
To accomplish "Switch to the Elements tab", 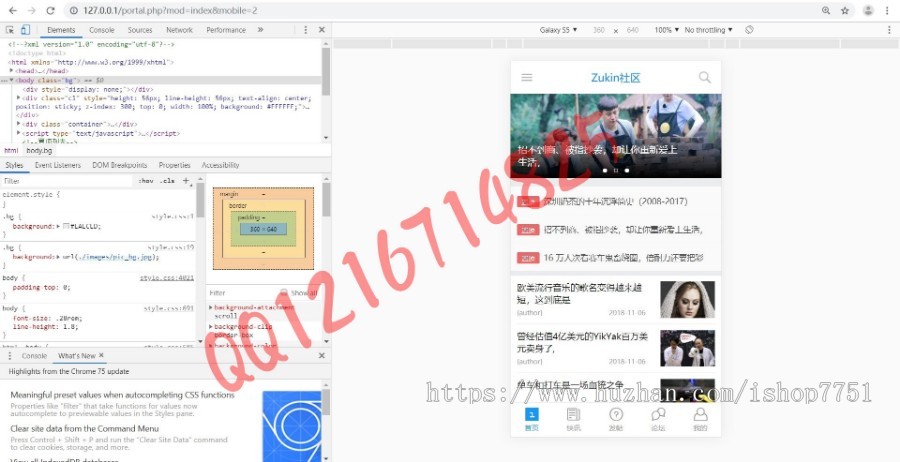I will (x=61, y=30).
